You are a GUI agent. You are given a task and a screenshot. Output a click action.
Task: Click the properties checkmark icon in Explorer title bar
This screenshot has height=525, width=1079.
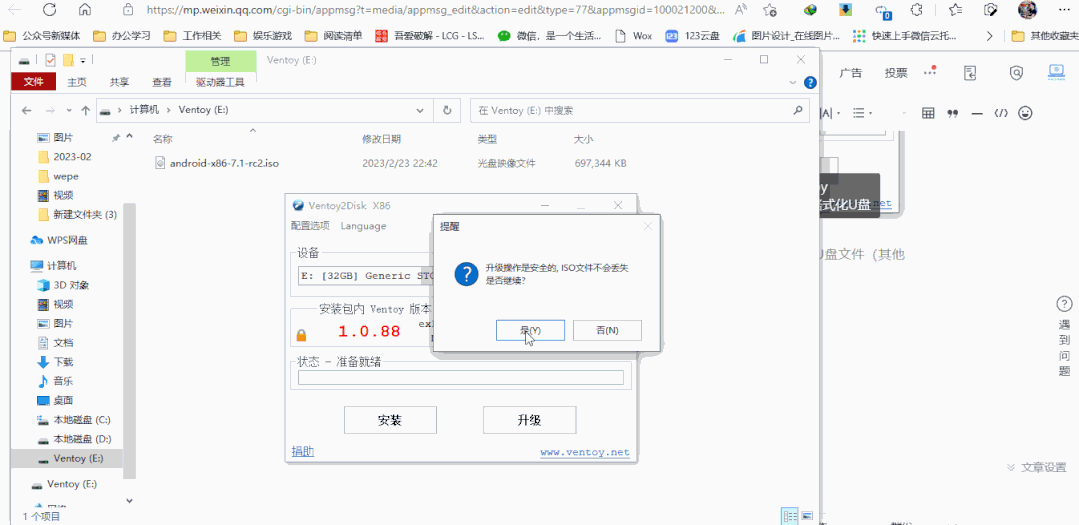(50, 60)
